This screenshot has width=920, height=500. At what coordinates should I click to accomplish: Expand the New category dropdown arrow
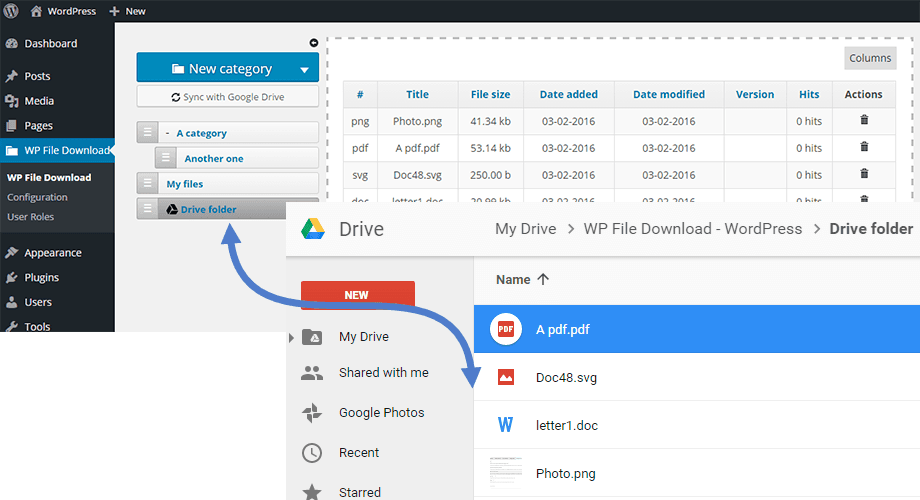tap(305, 70)
